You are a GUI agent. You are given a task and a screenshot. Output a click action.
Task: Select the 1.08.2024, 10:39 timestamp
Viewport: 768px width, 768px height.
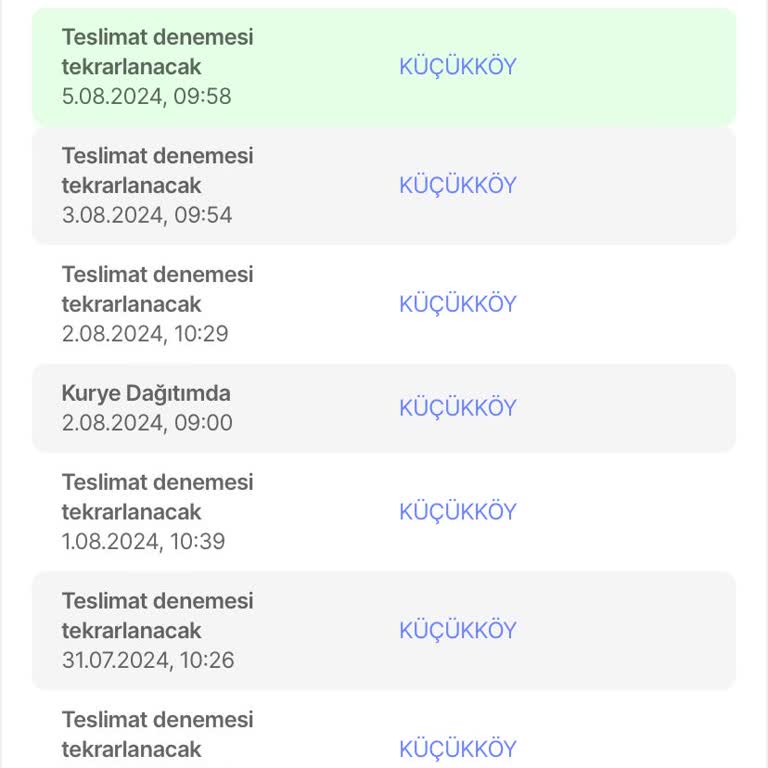pyautogui.click(x=143, y=542)
